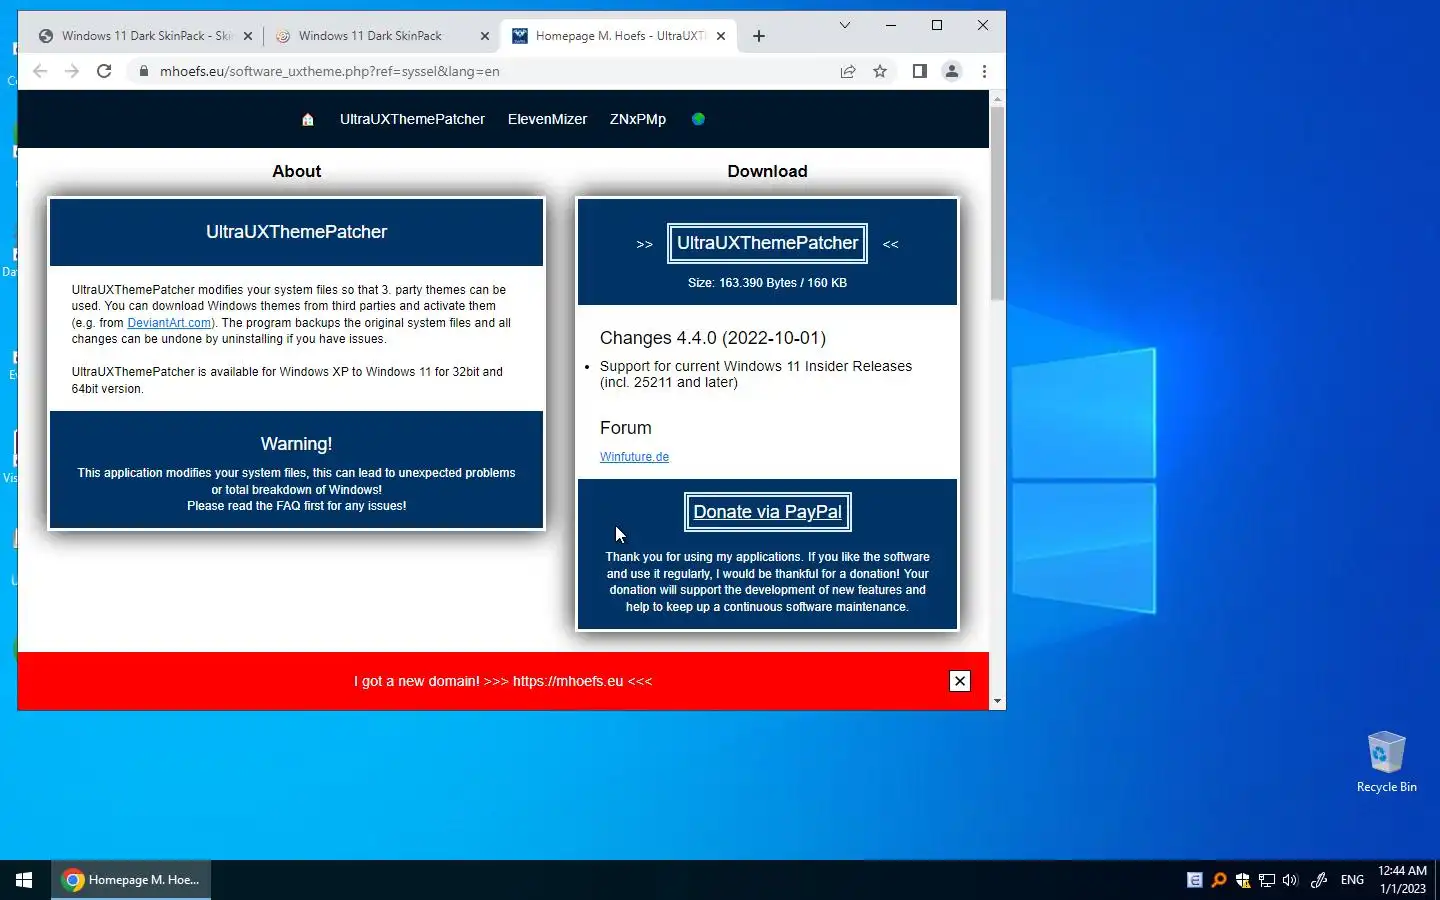This screenshot has height=900, width=1440.
Task: Open ElevenMizer in the site navigation
Action: (x=547, y=119)
